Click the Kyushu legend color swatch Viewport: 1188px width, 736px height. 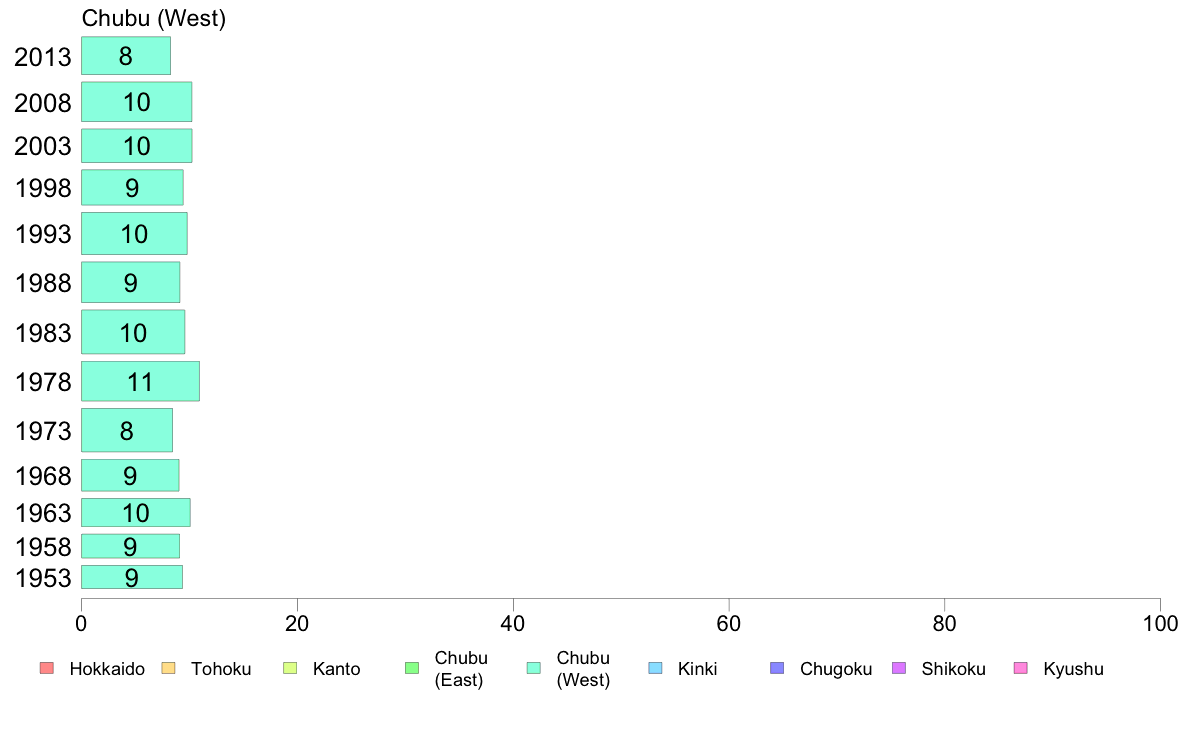(x=1021, y=668)
